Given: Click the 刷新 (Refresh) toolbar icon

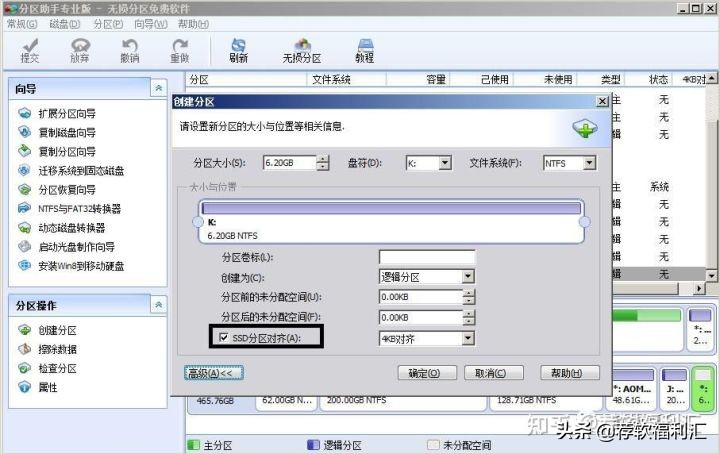Looking at the screenshot, I should point(238,50).
